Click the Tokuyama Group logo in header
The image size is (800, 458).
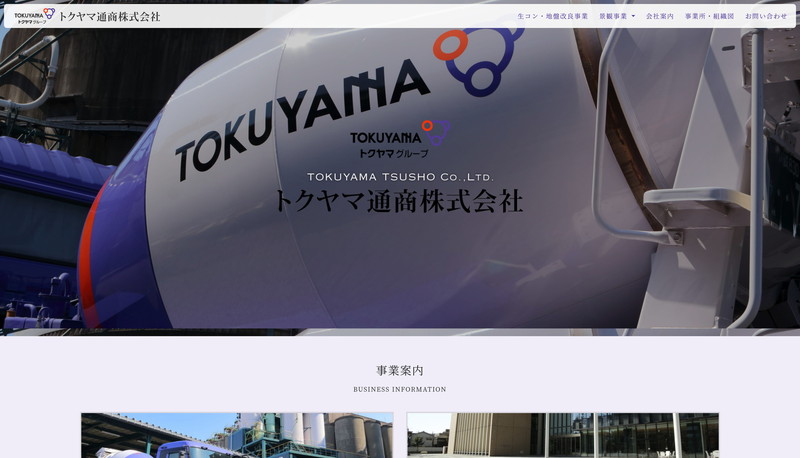[x=34, y=16]
